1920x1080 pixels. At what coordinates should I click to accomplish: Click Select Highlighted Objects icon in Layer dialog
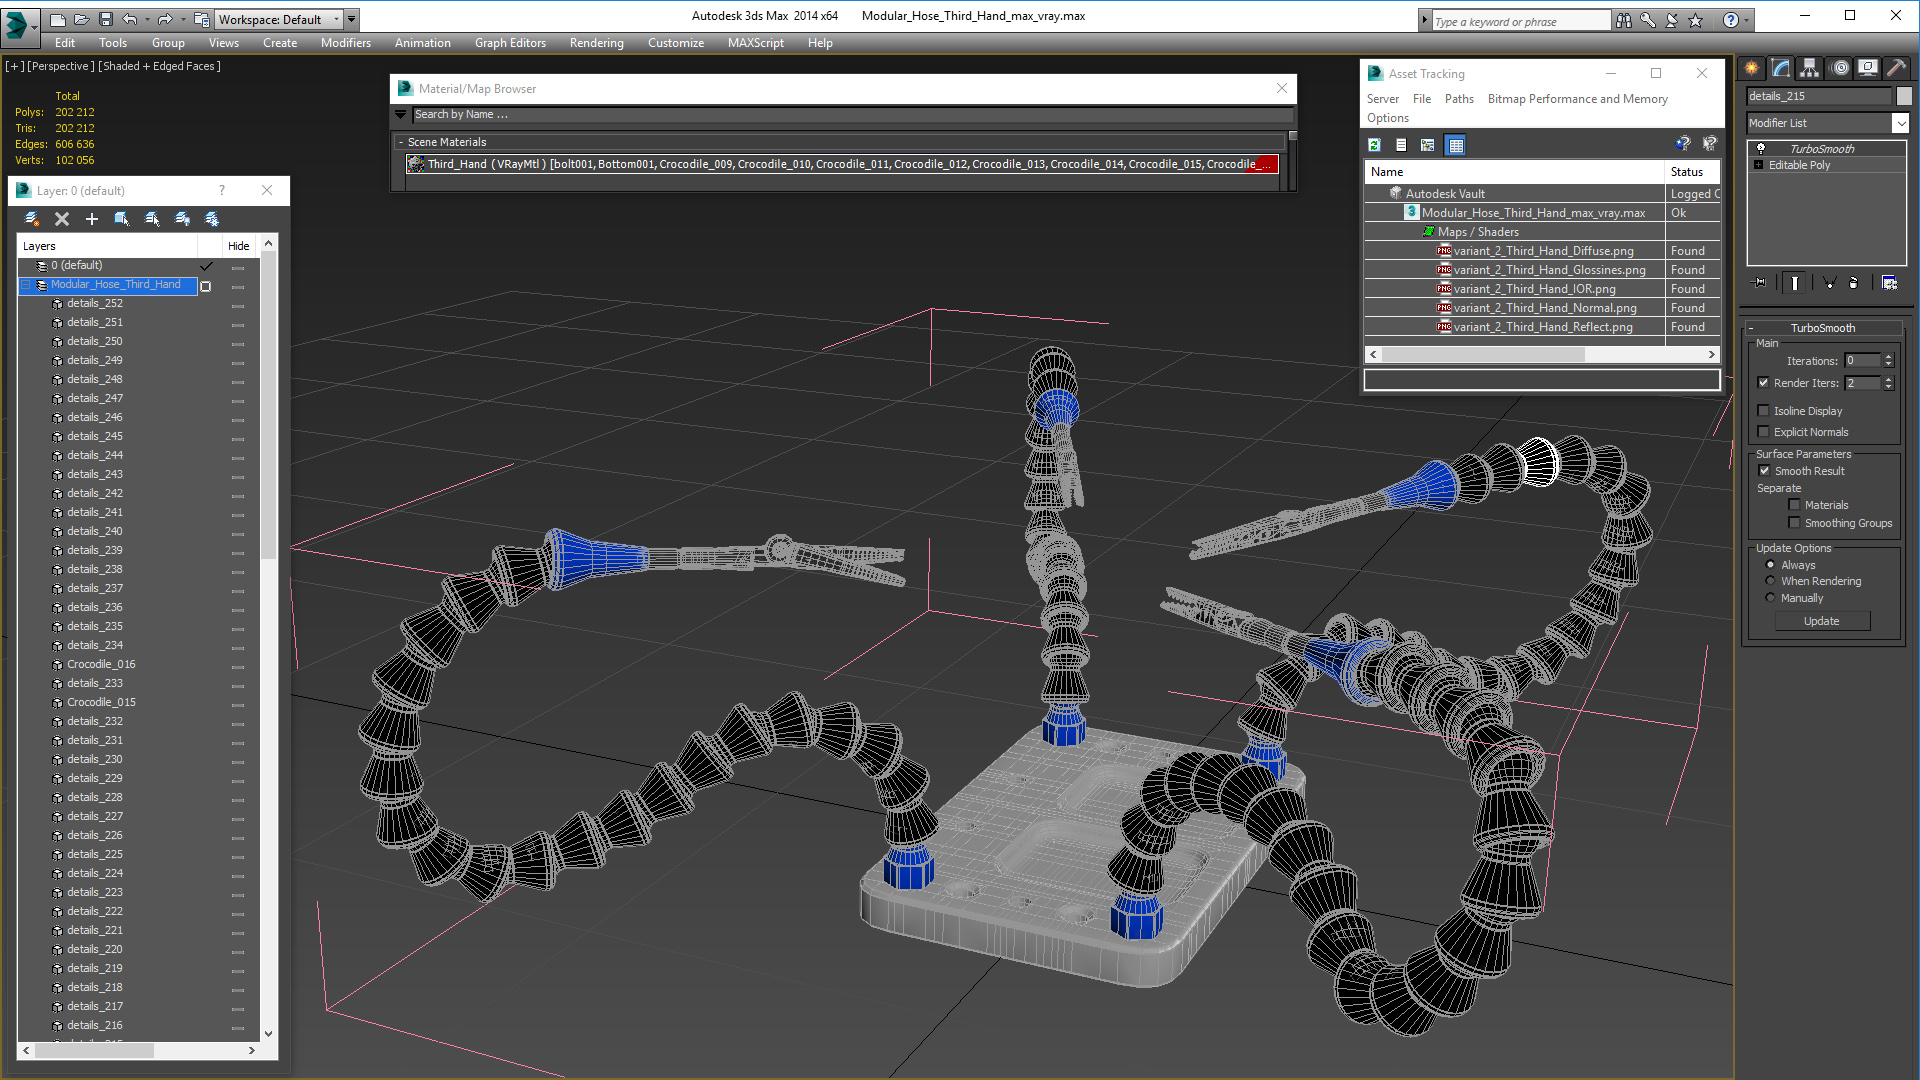pyautogui.click(x=122, y=219)
